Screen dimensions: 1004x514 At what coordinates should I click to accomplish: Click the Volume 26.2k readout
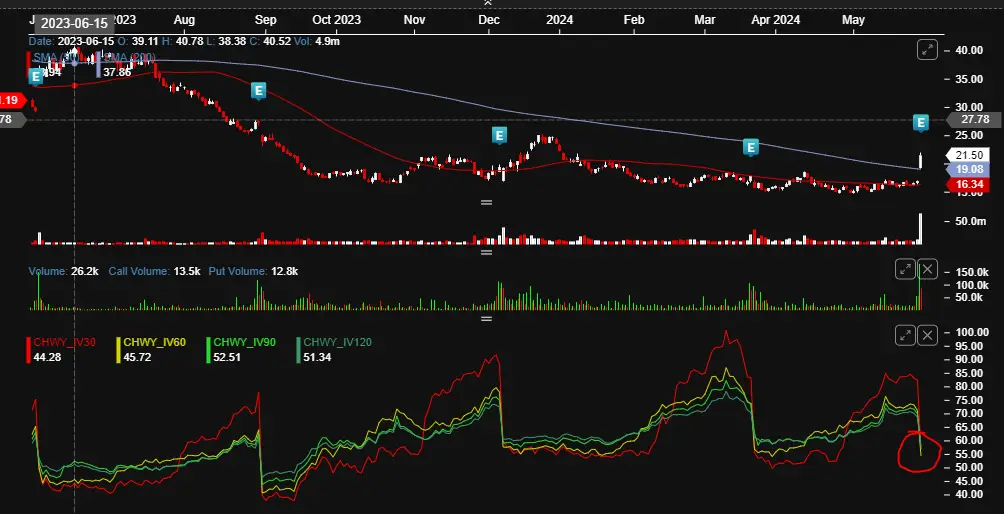(63, 271)
